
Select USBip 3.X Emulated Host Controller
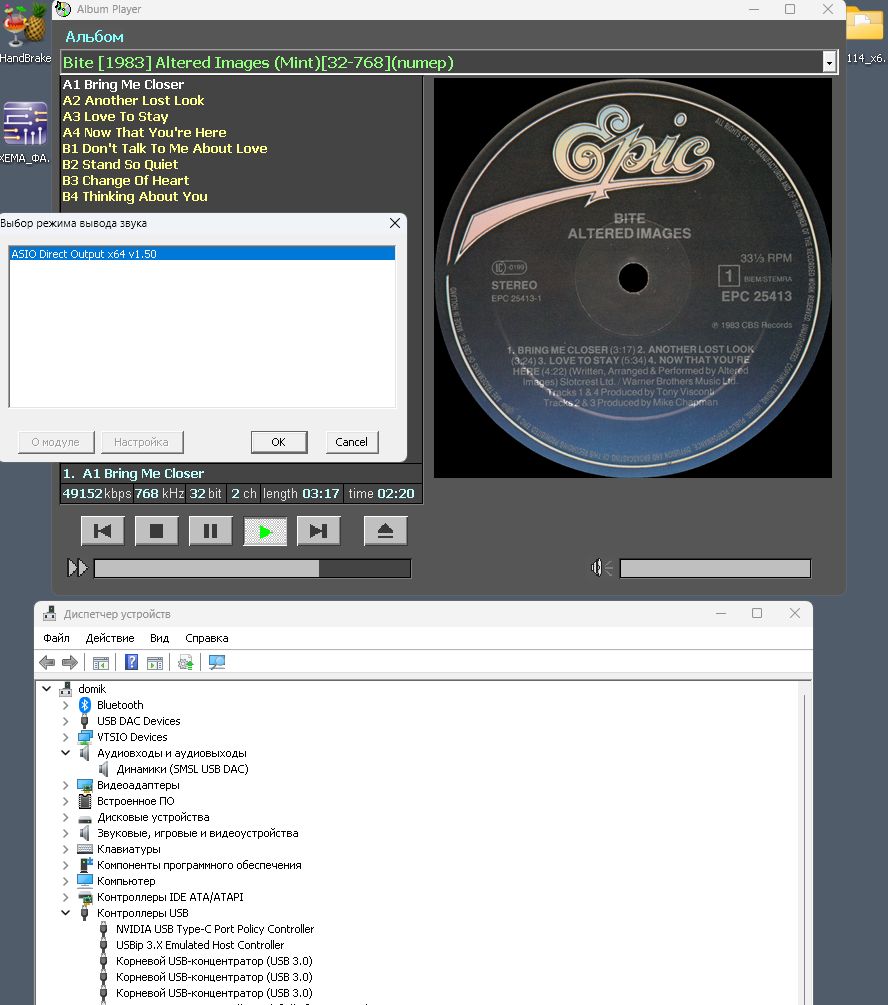(199, 945)
